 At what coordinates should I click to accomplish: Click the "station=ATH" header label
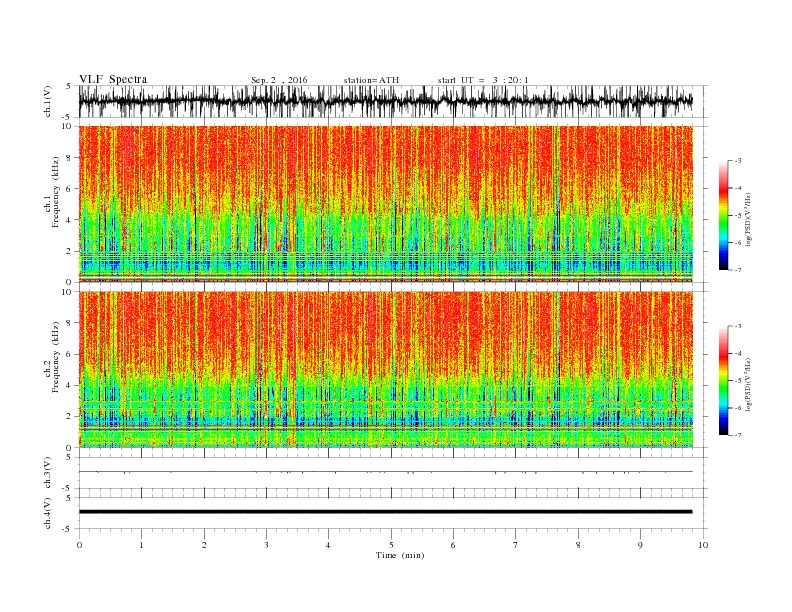click(371, 80)
